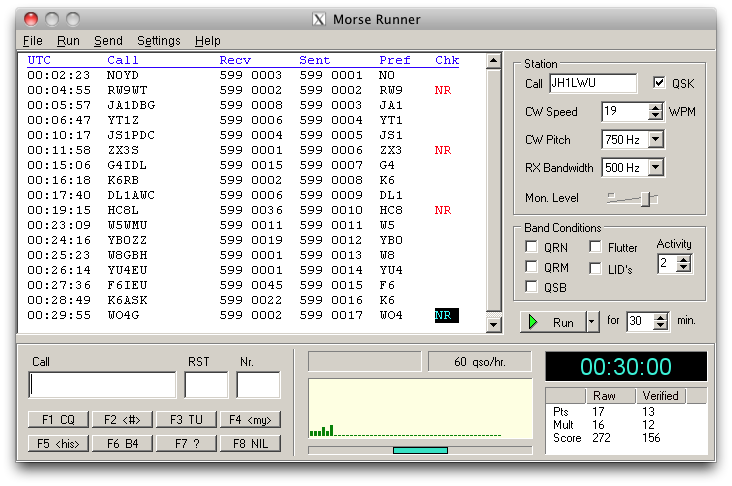
Task: Click the F5 <his> button
Action: click(58, 443)
